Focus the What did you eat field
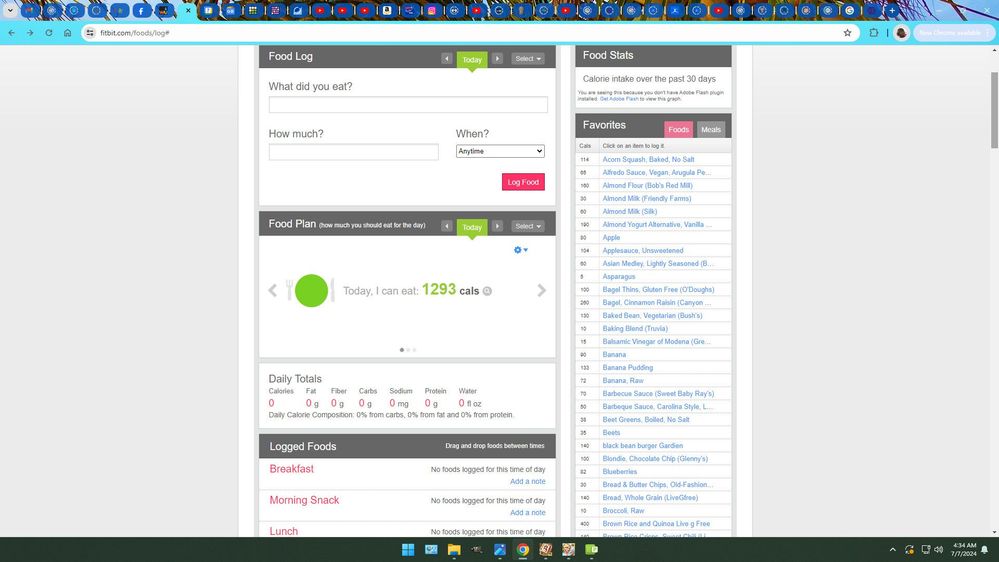Viewport: 999px width, 562px height. point(408,104)
